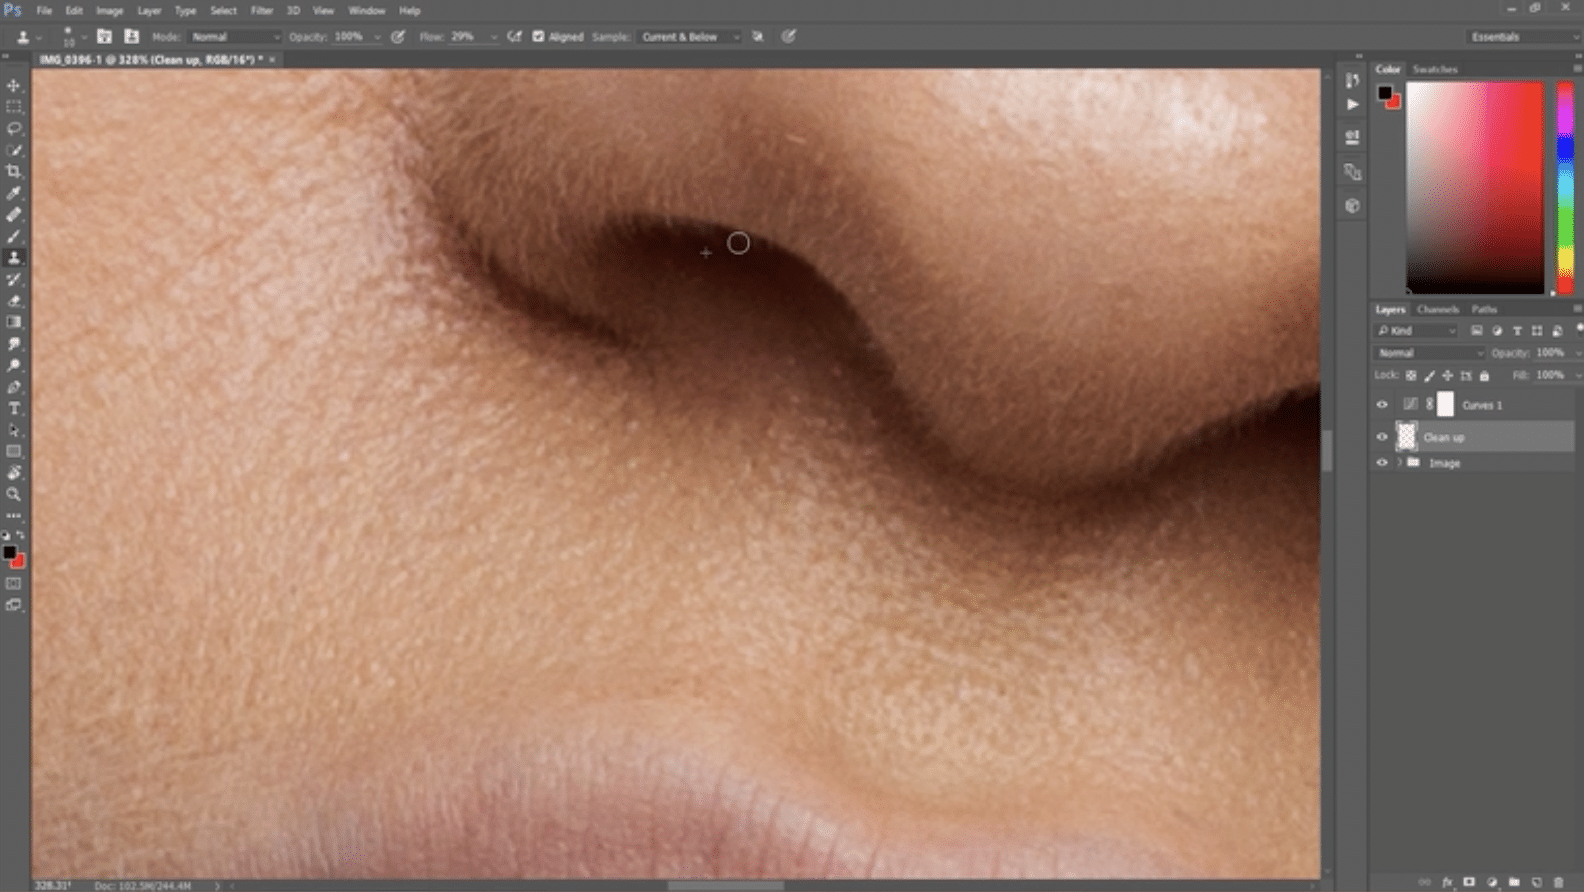Hide the Curves 1 layer

coord(1382,405)
